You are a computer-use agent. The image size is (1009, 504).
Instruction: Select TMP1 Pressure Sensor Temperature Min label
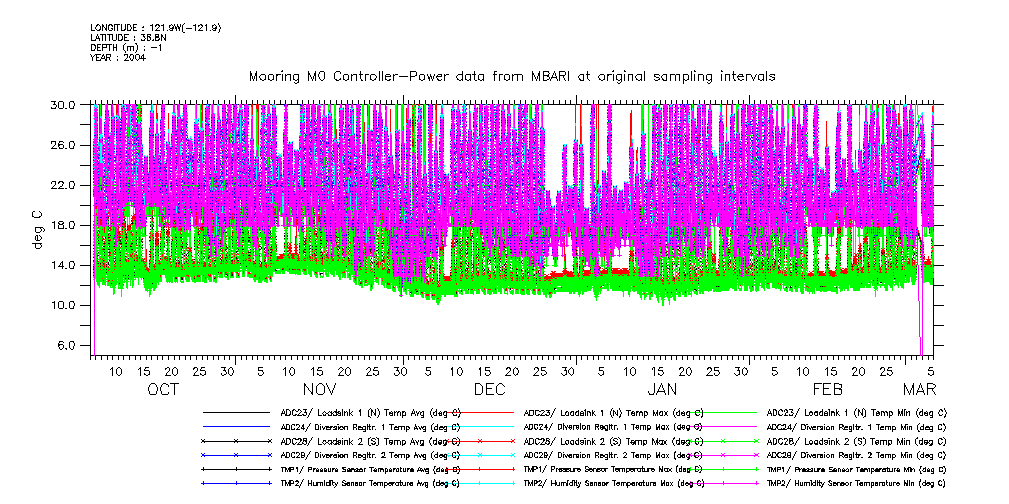856,468
